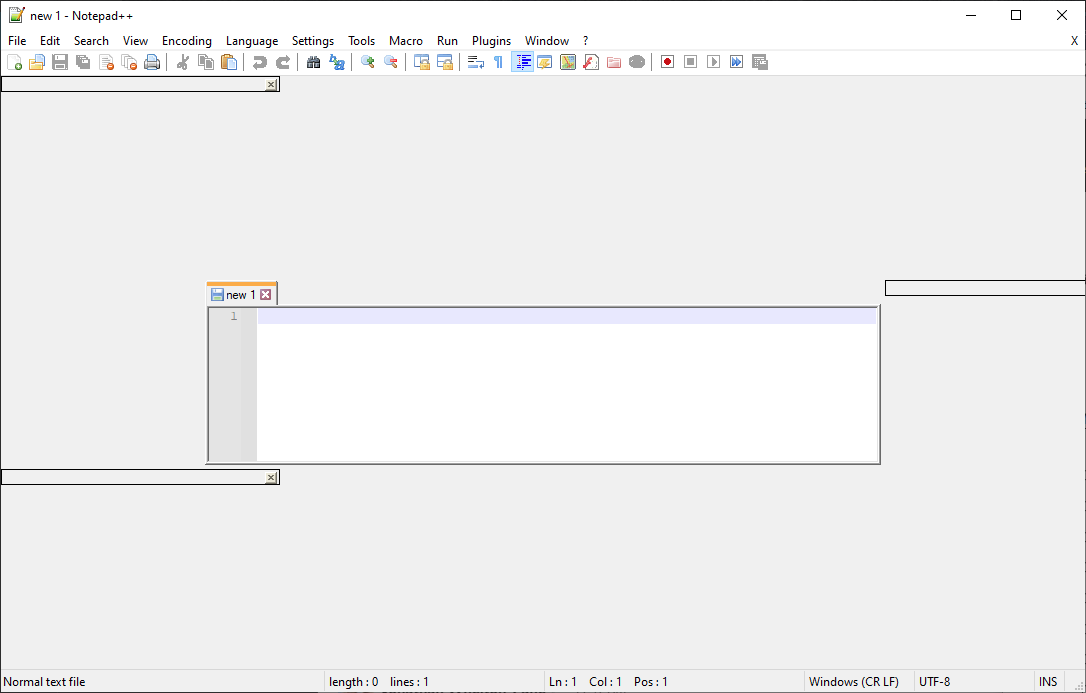Click the Zoom Out magnifier icon
Screen dimensions: 1086x693
coord(391,62)
